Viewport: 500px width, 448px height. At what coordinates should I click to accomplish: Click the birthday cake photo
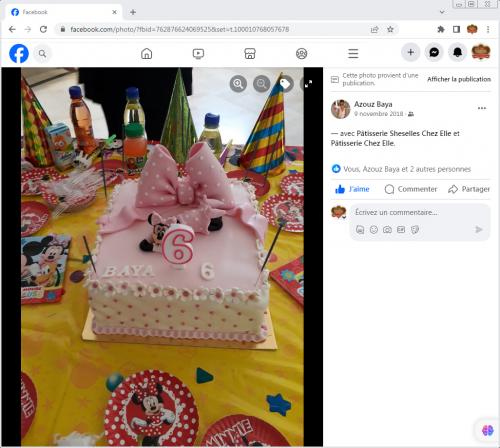pyautogui.click(x=162, y=257)
